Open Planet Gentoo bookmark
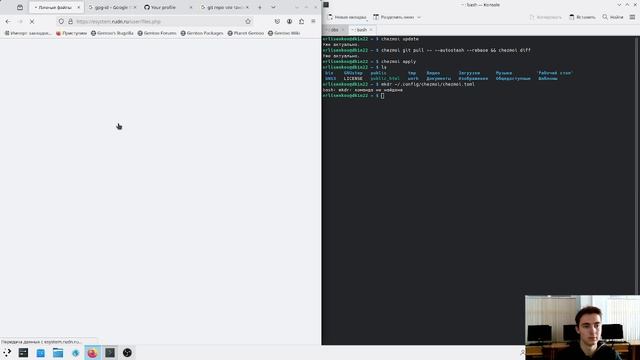Screen dimensions: 640x360 coord(246,33)
